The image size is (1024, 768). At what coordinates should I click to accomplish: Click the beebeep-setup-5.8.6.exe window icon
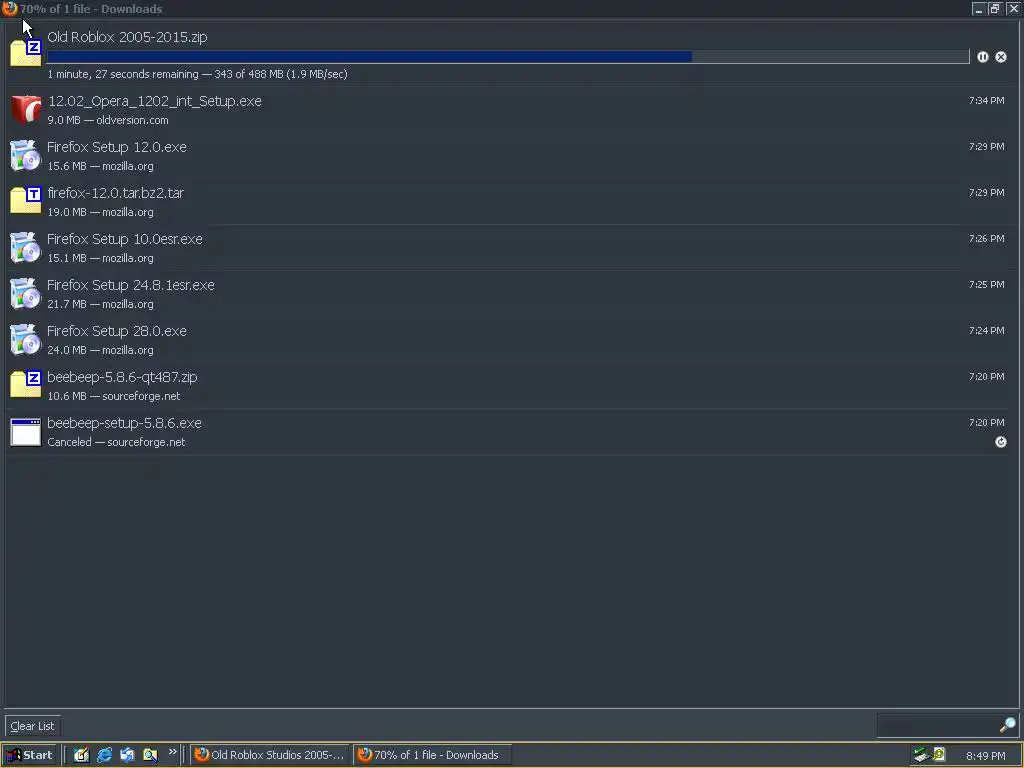tap(26, 432)
